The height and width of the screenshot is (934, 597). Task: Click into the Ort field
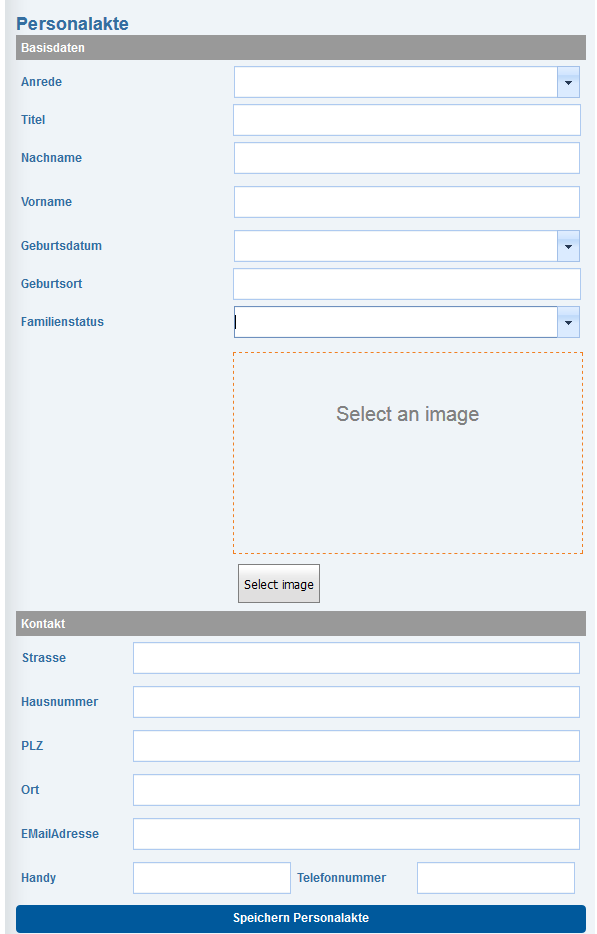pos(356,790)
